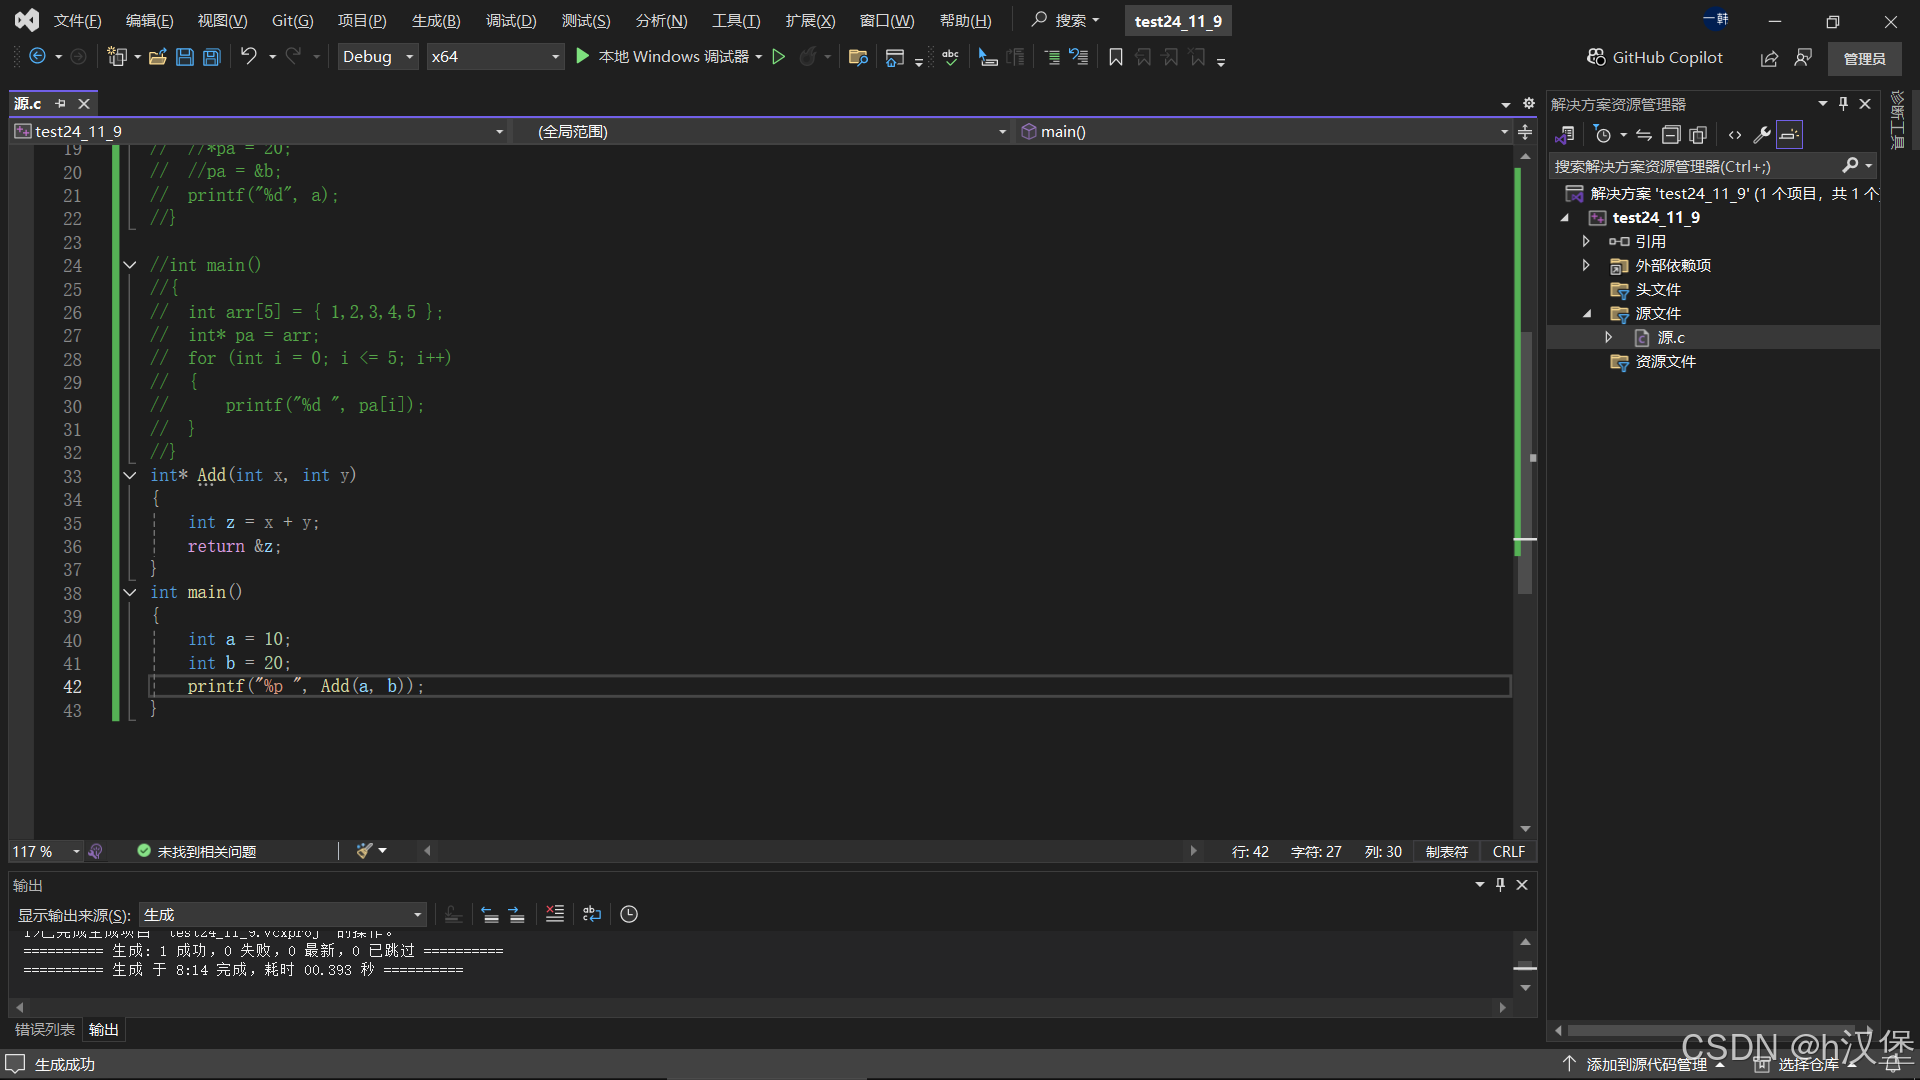Toggle word wrap in output panel
The height and width of the screenshot is (1080, 1920).
click(x=592, y=914)
